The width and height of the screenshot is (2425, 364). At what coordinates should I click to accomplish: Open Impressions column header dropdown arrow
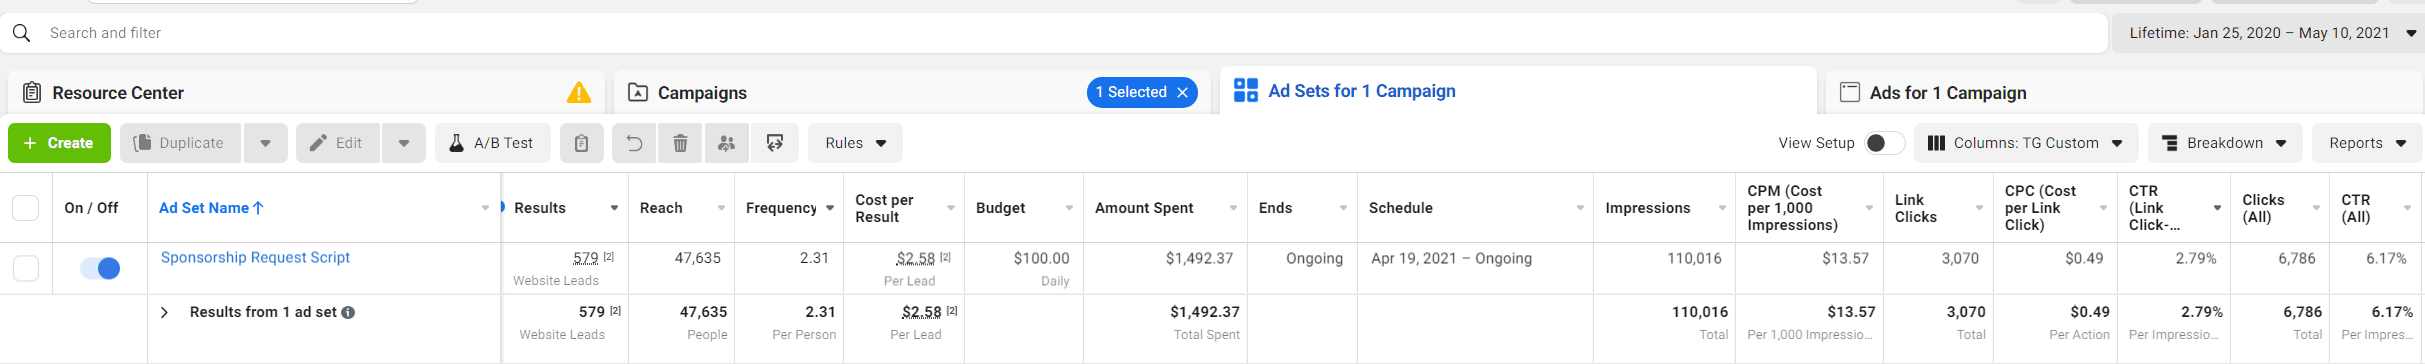(1722, 208)
